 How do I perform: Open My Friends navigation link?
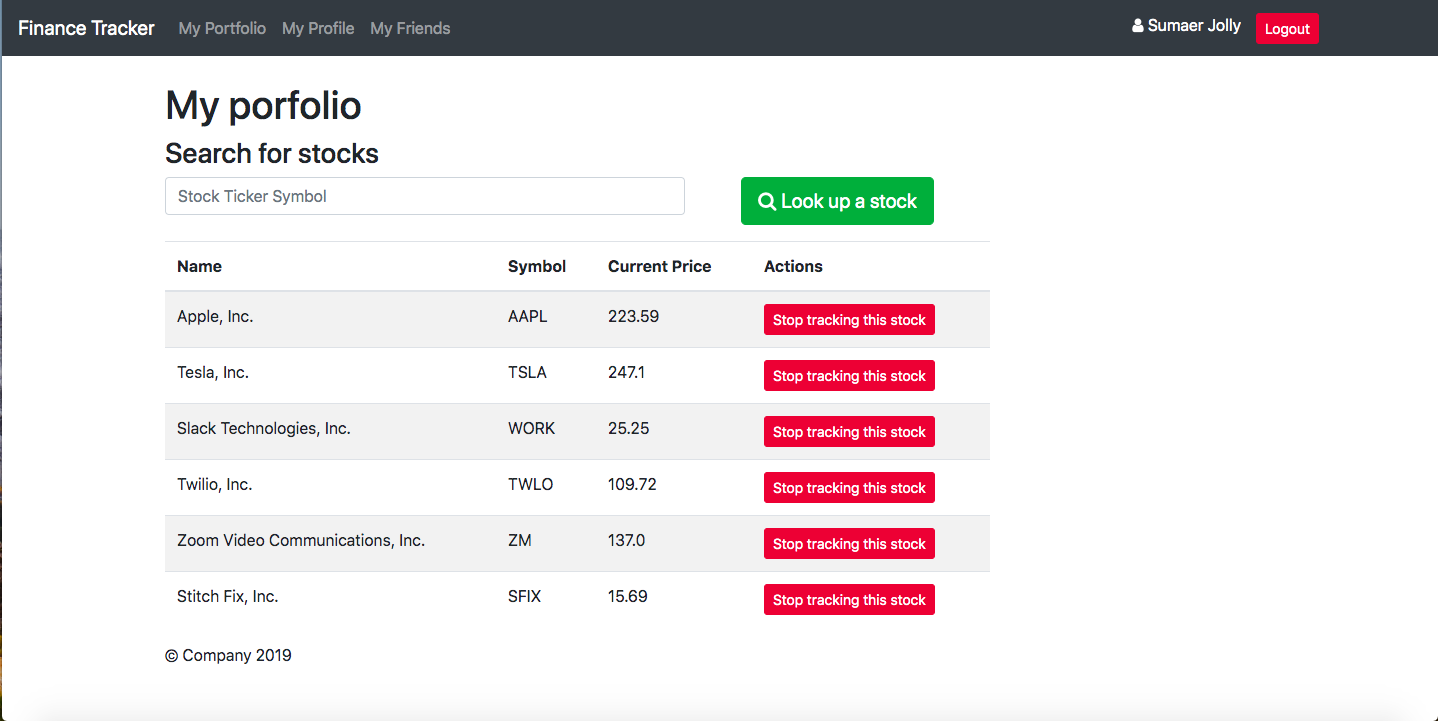410,28
